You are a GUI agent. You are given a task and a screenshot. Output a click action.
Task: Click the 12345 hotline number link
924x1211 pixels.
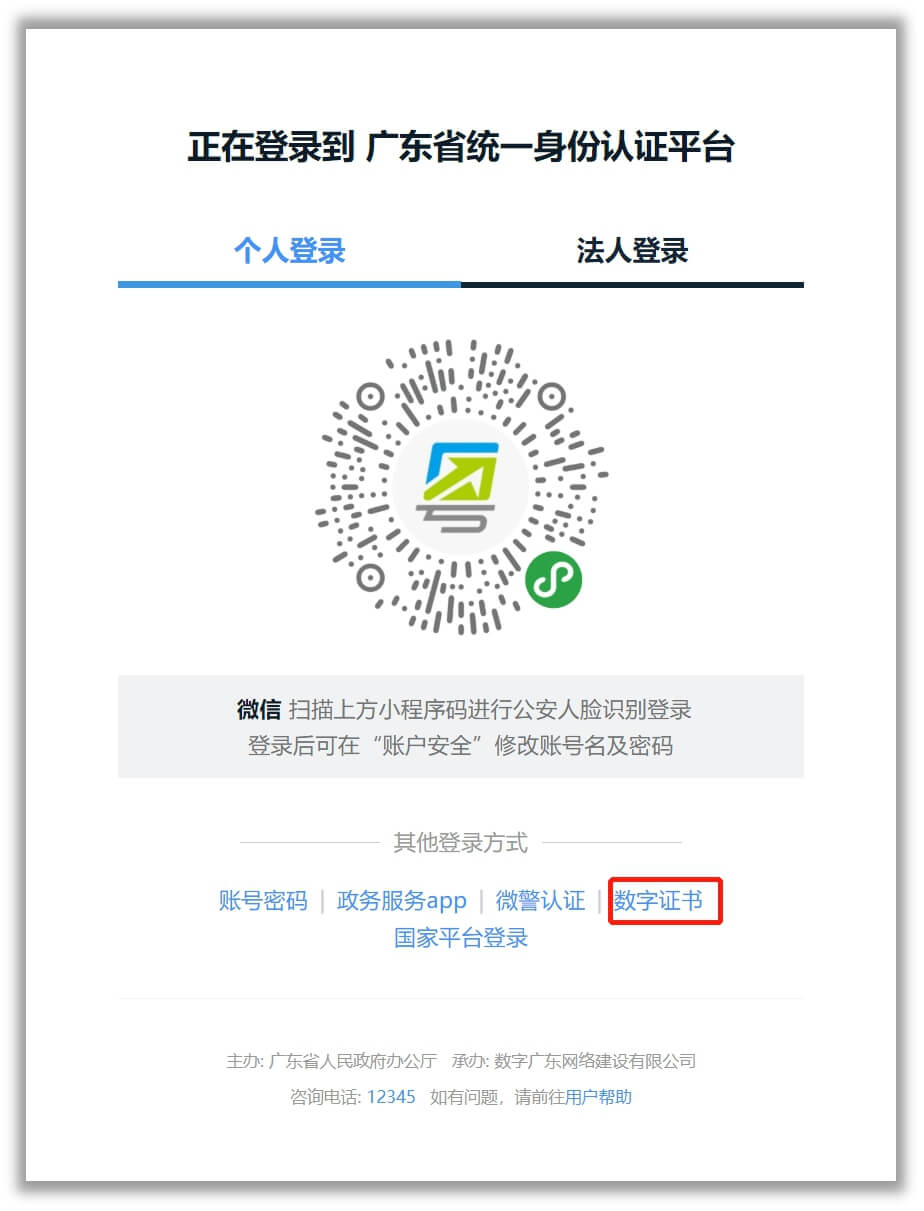pyautogui.click(x=391, y=1097)
